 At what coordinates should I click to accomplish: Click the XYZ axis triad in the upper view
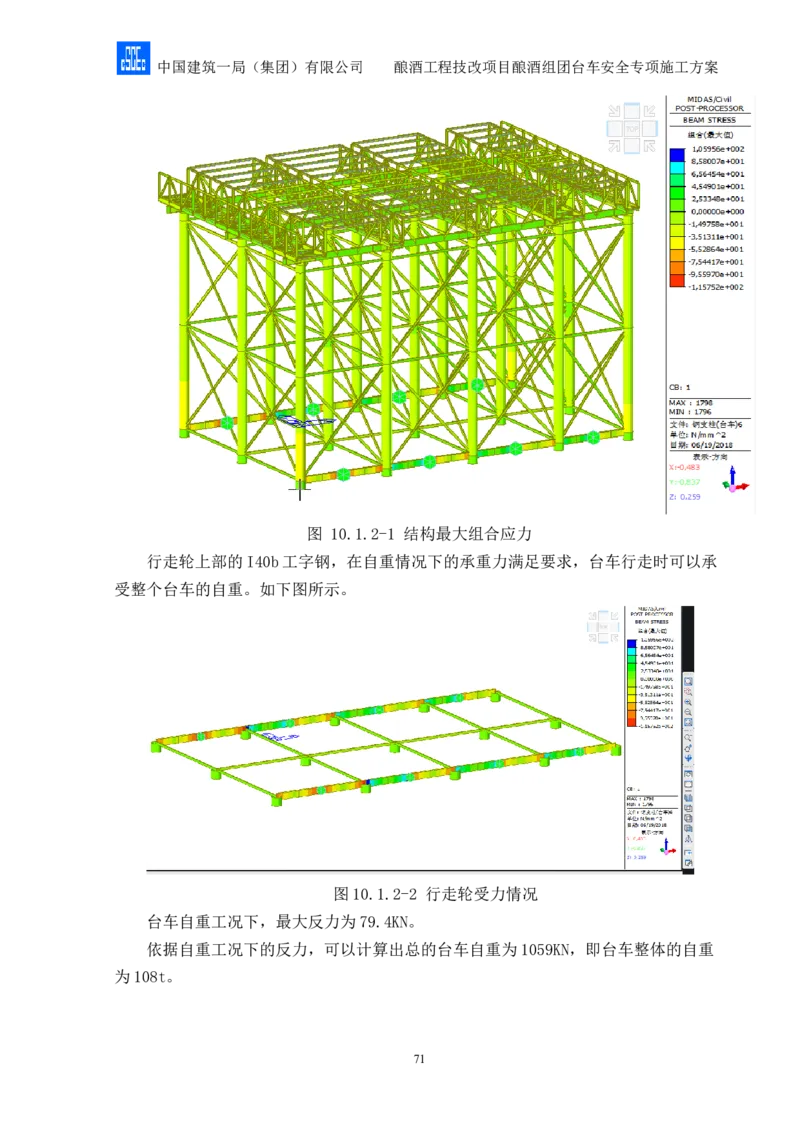[736, 481]
